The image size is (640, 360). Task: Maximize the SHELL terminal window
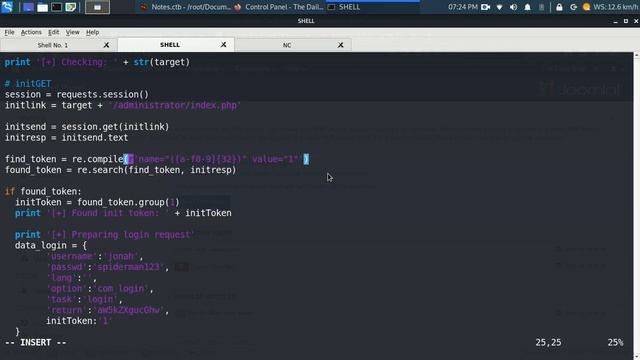pos(626,21)
